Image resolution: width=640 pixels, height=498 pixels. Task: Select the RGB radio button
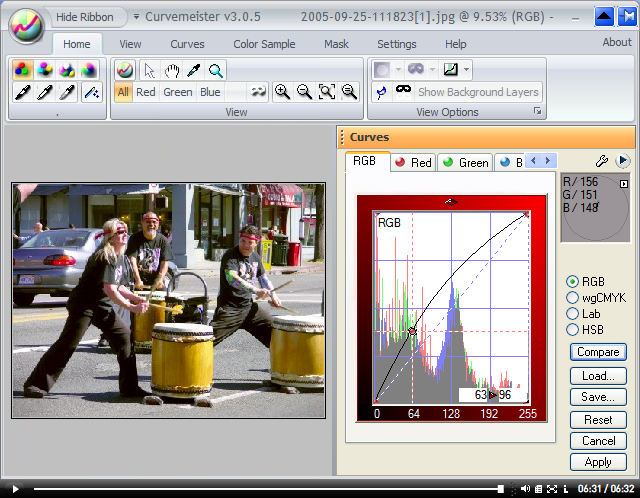click(x=573, y=282)
